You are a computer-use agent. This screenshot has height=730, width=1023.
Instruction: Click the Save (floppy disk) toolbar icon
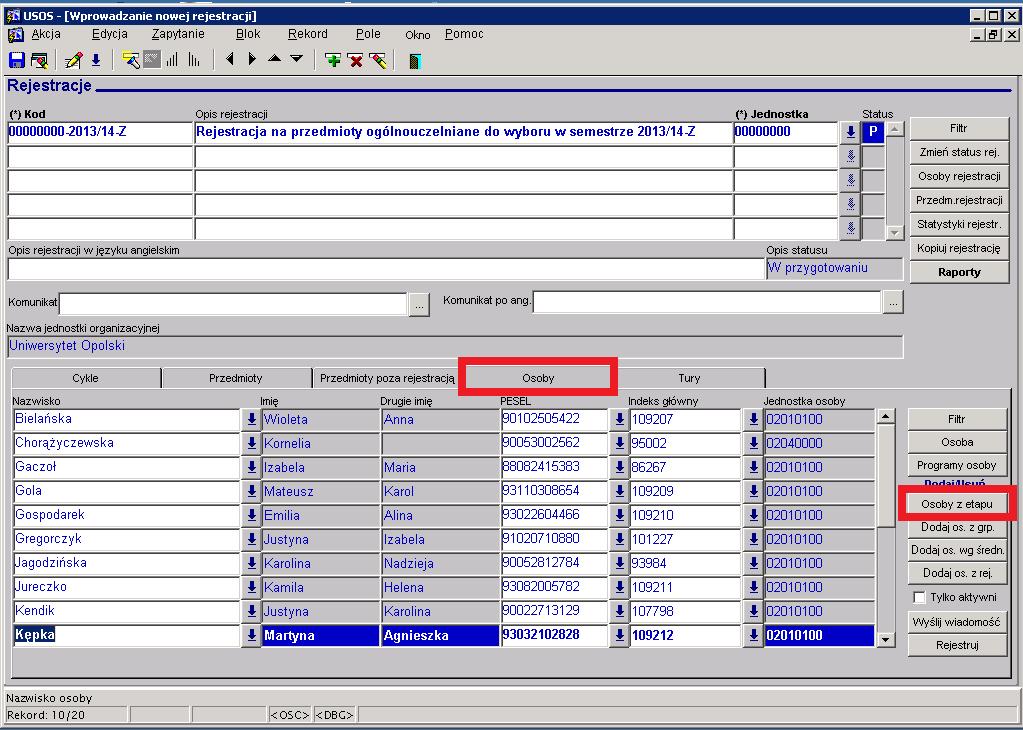coord(16,61)
